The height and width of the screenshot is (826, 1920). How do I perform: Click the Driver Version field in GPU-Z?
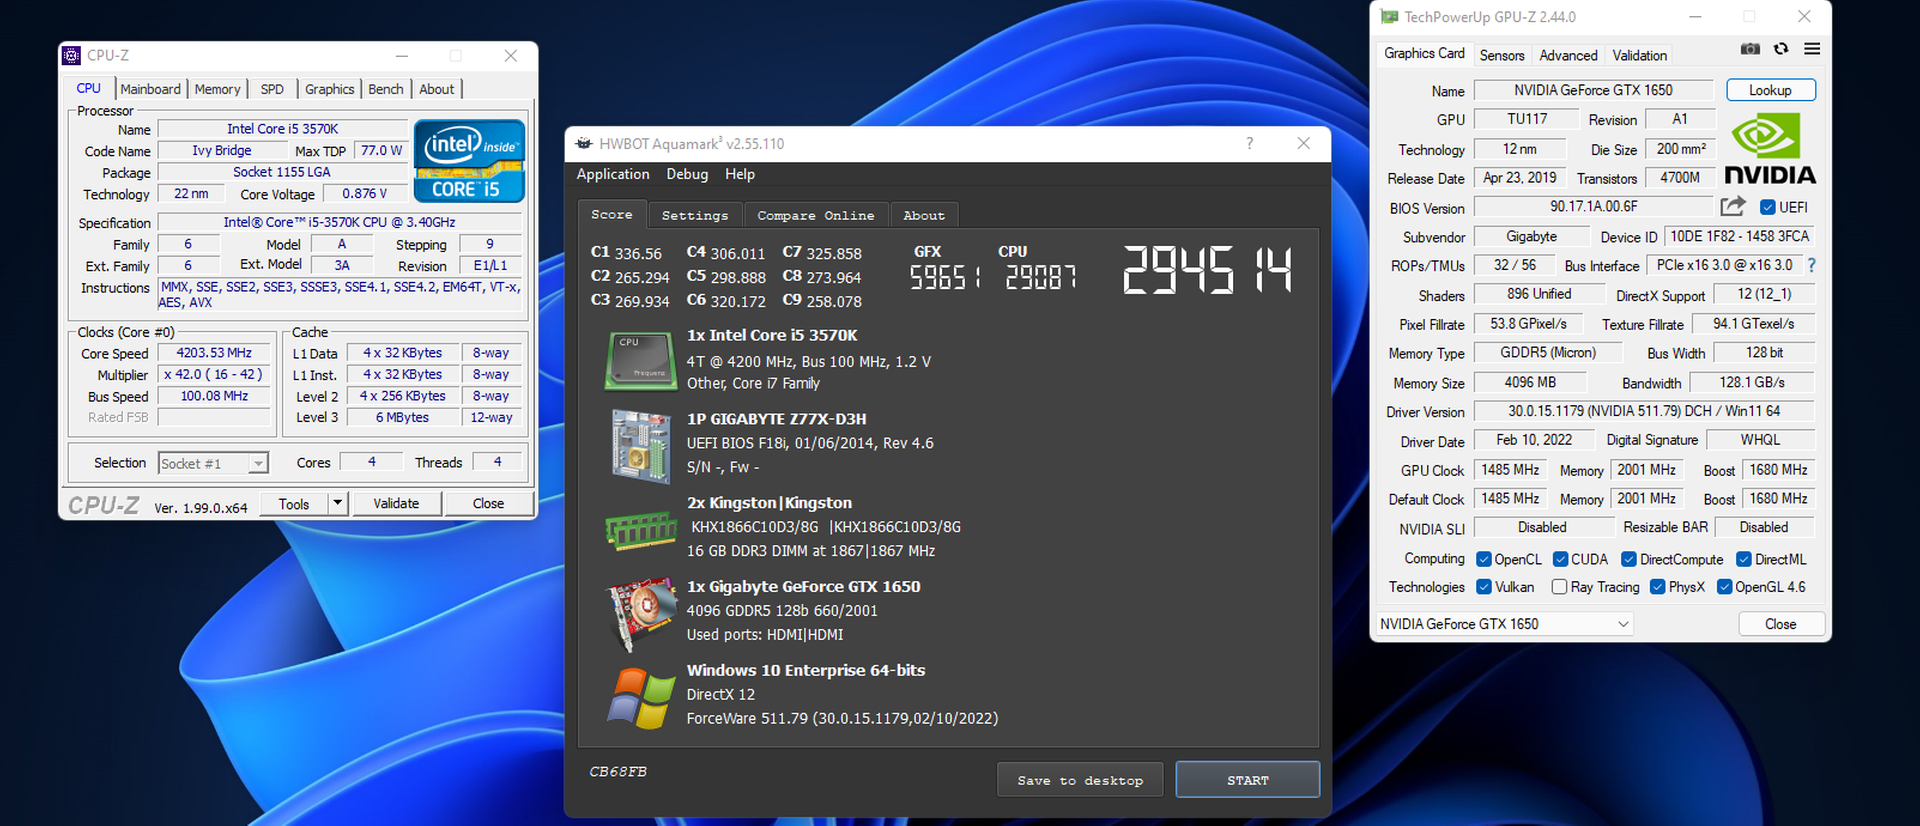click(1643, 411)
